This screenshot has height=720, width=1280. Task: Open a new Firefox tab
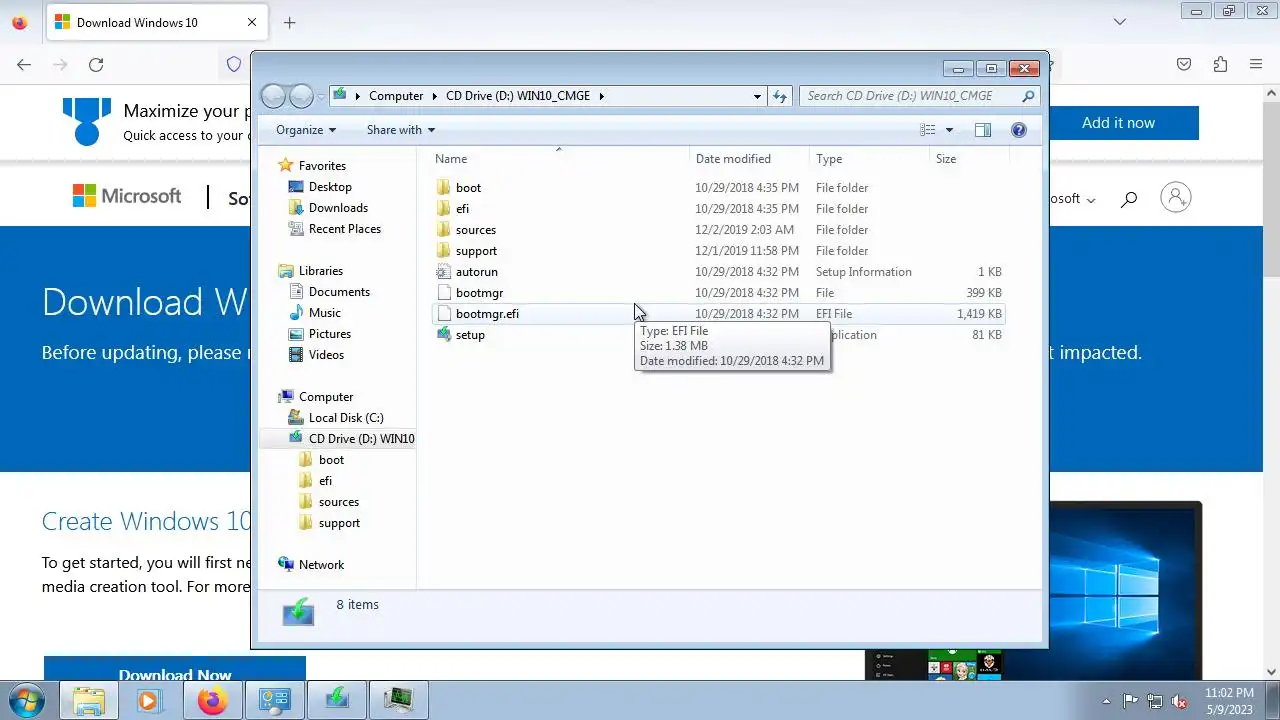coord(289,22)
